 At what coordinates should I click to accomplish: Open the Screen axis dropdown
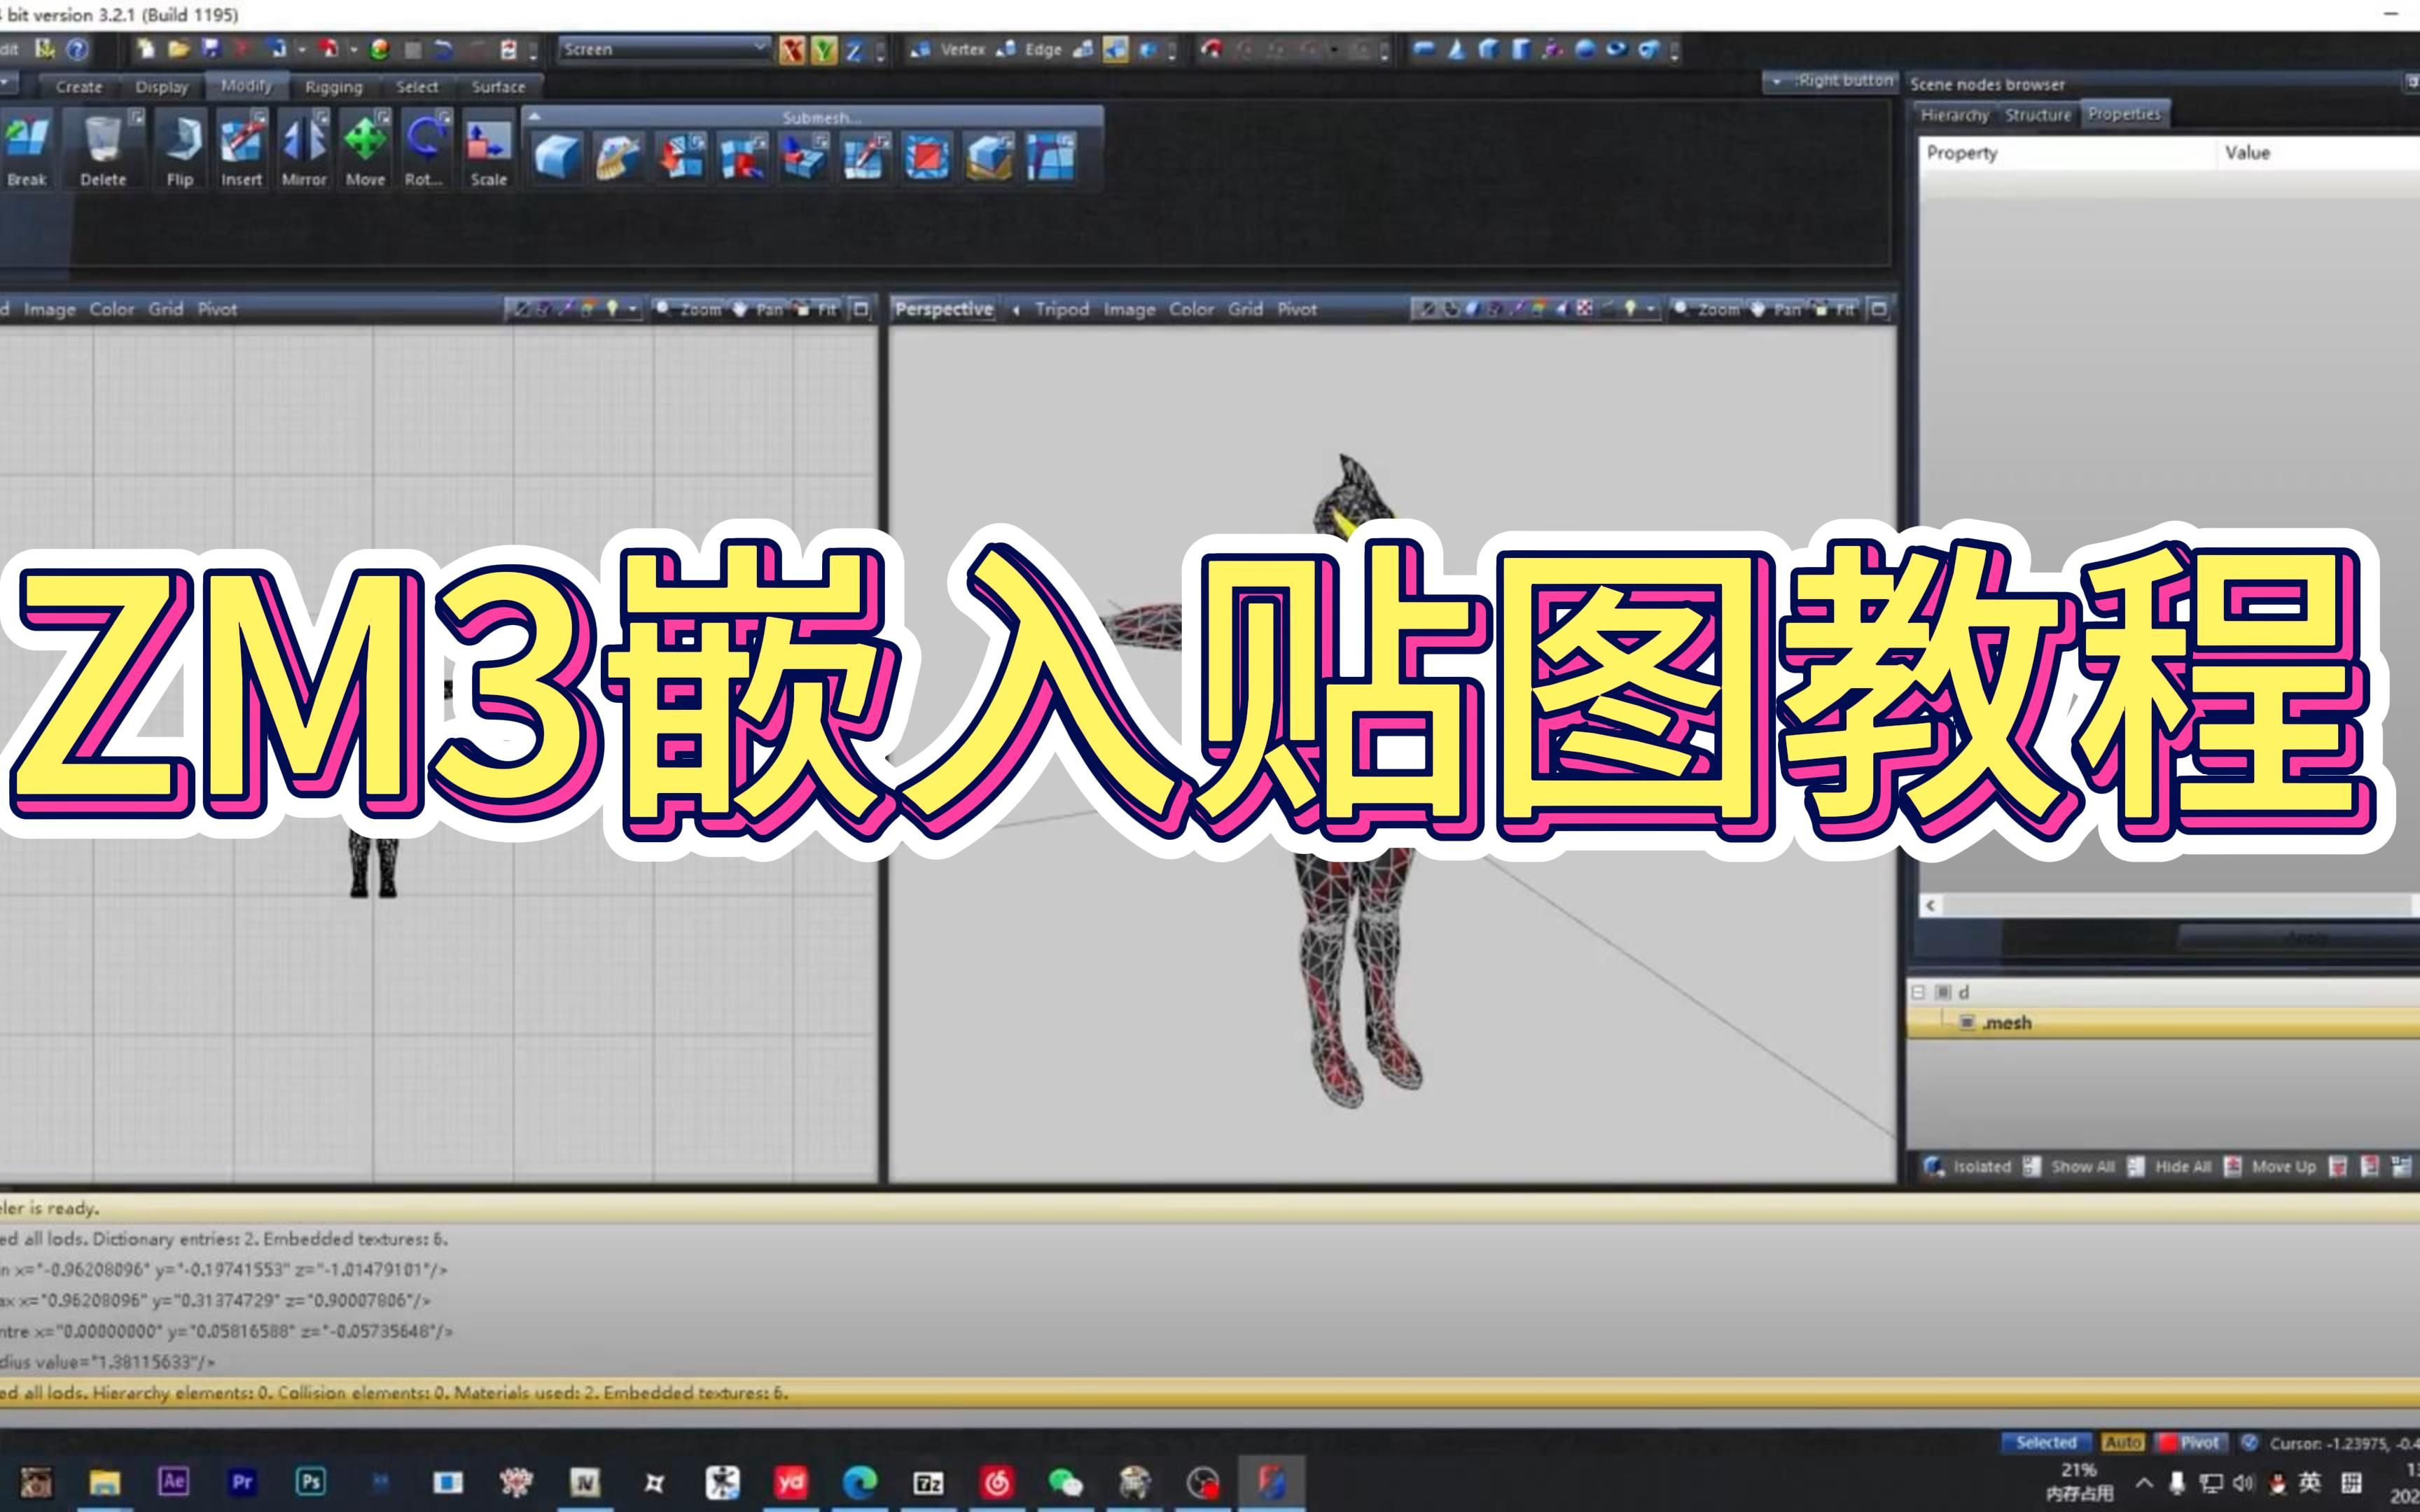664,48
